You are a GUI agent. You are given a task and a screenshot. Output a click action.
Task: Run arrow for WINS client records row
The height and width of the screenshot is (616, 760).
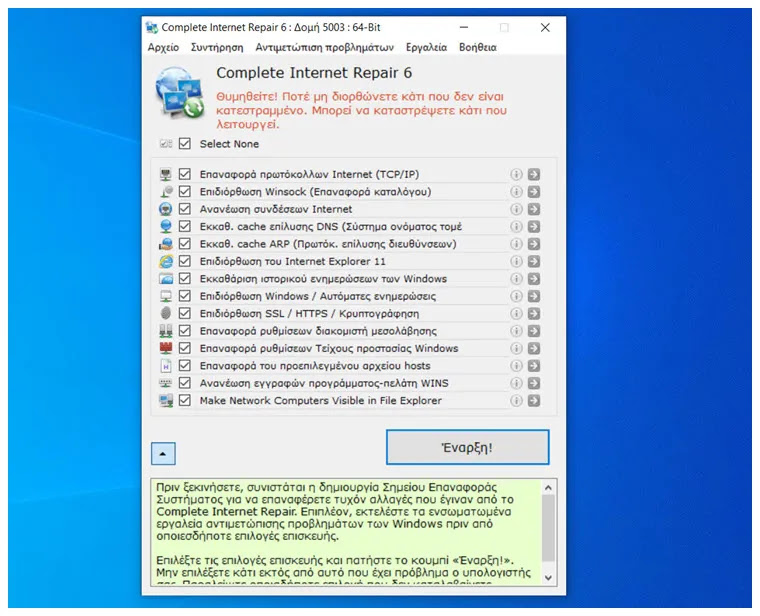(534, 383)
